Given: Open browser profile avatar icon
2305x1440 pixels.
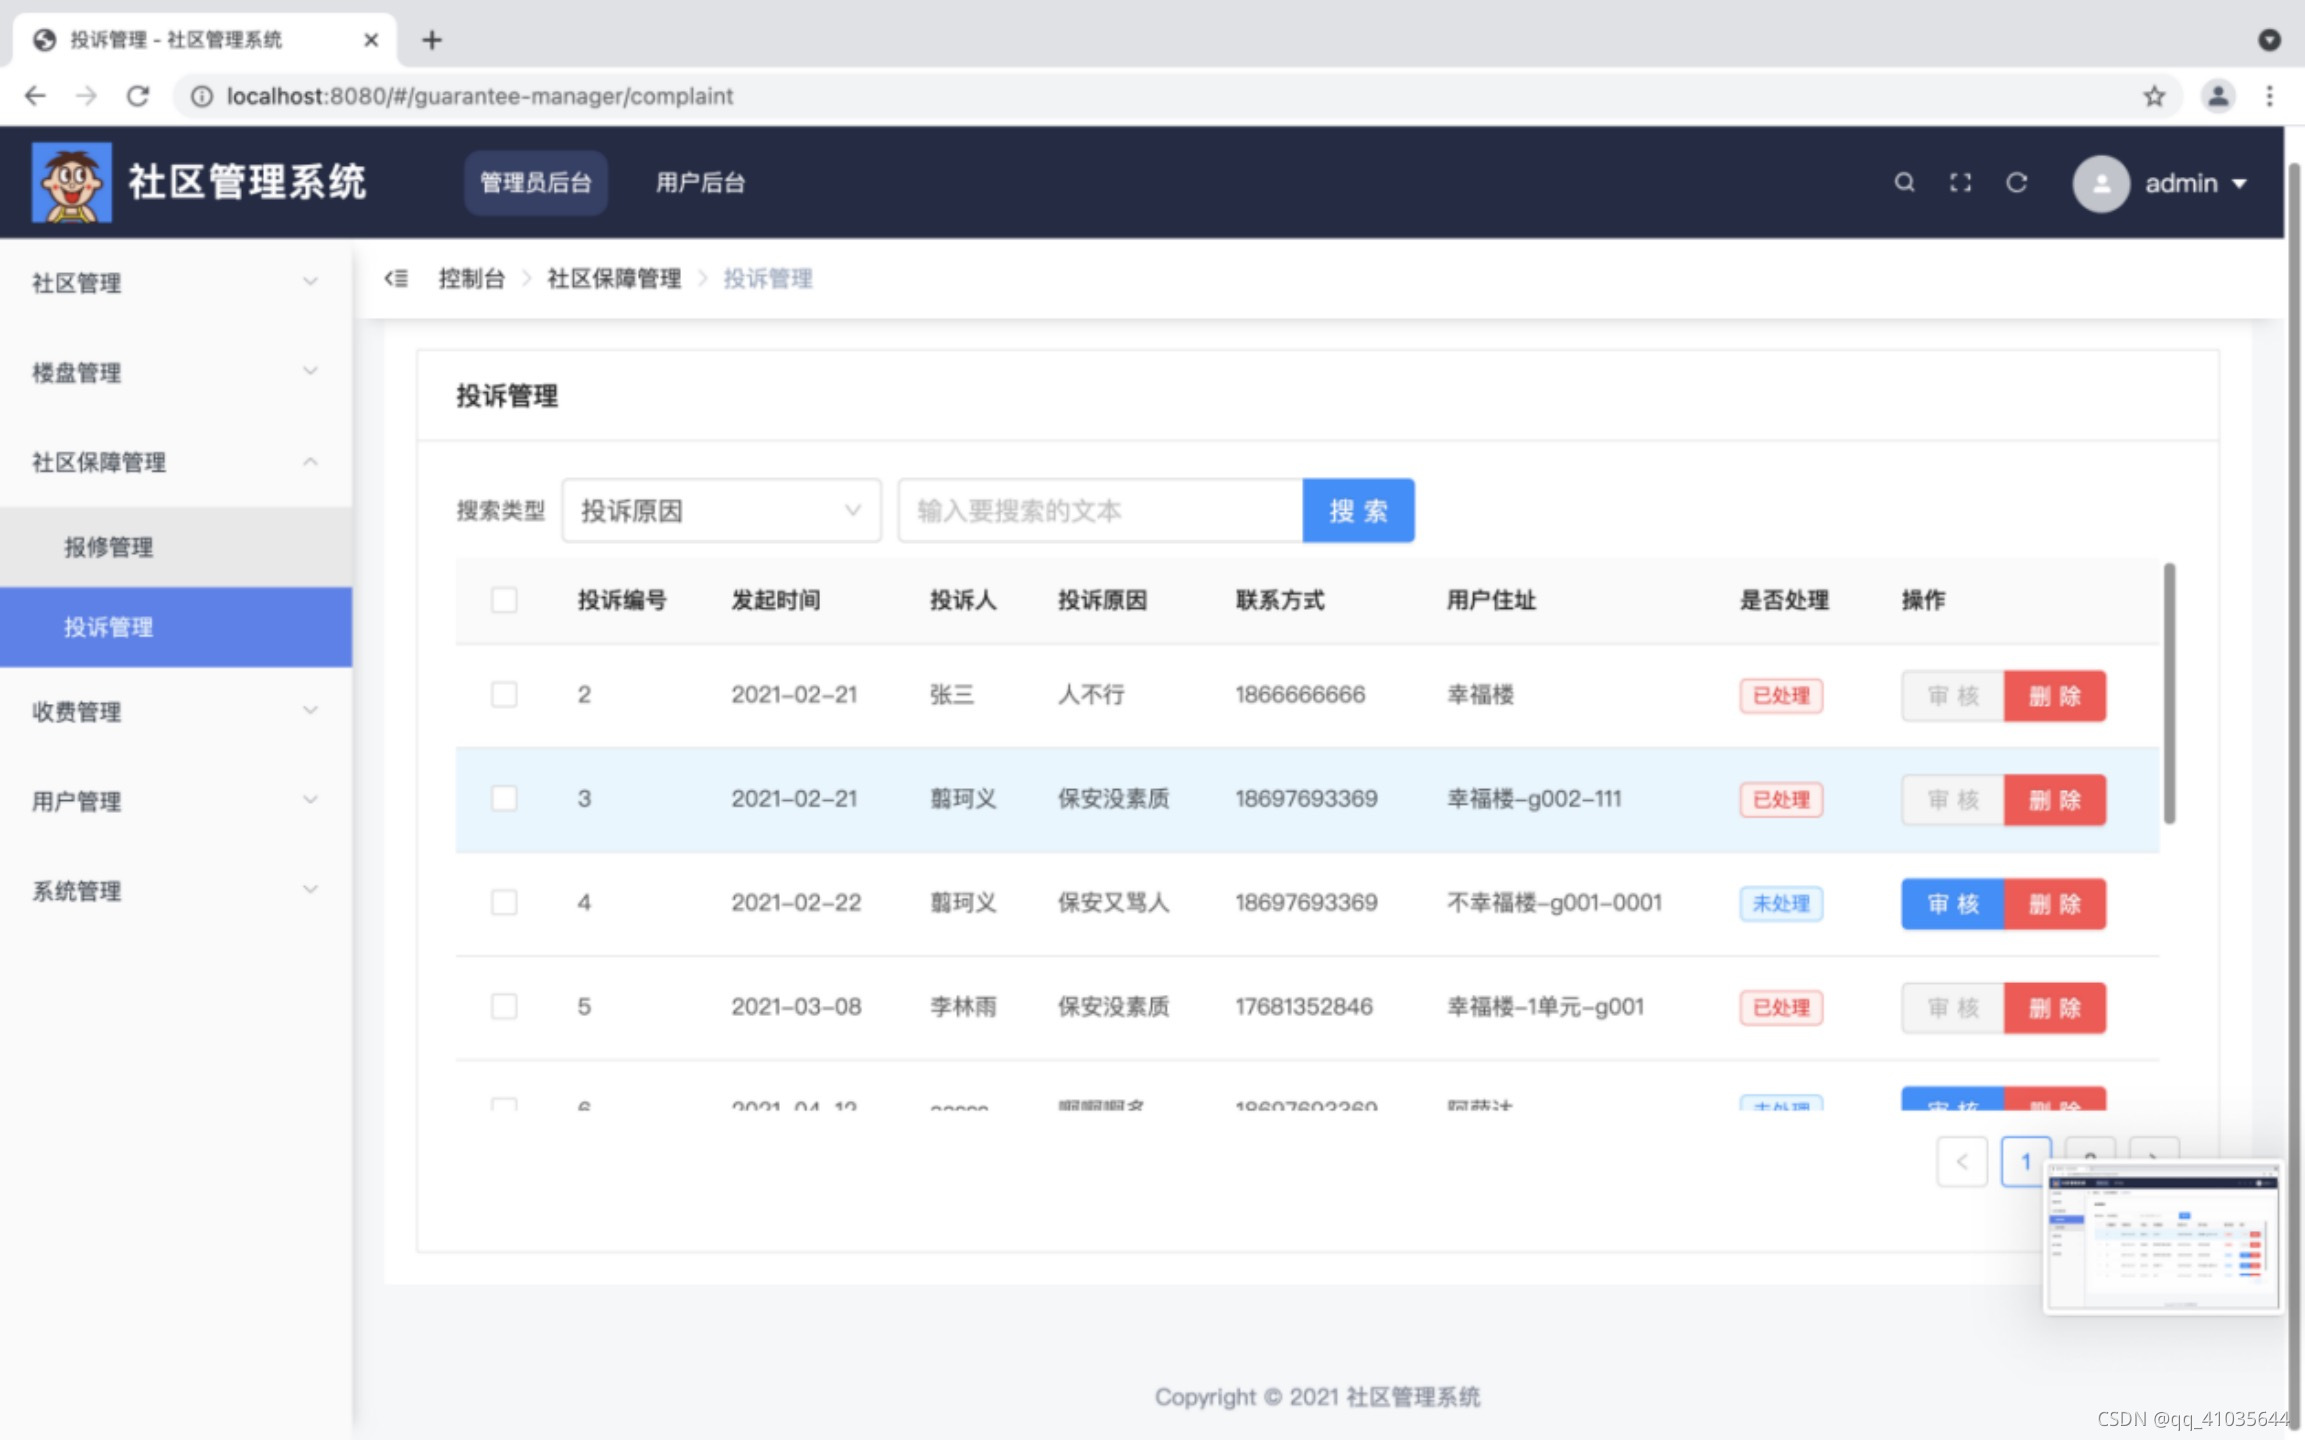Looking at the screenshot, I should coord(2217,96).
